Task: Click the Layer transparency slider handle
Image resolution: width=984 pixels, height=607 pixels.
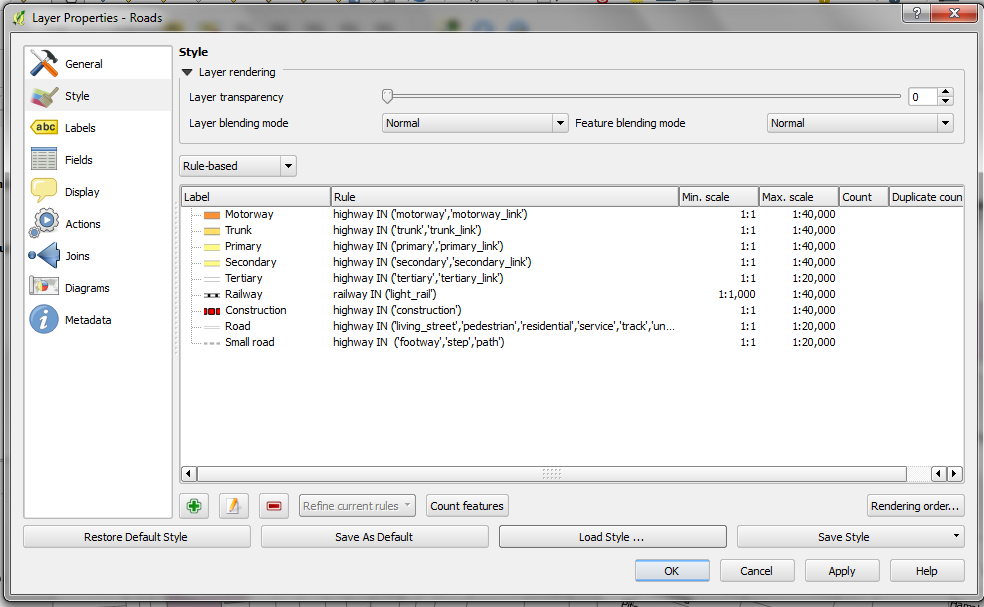Action: point(387,96)
